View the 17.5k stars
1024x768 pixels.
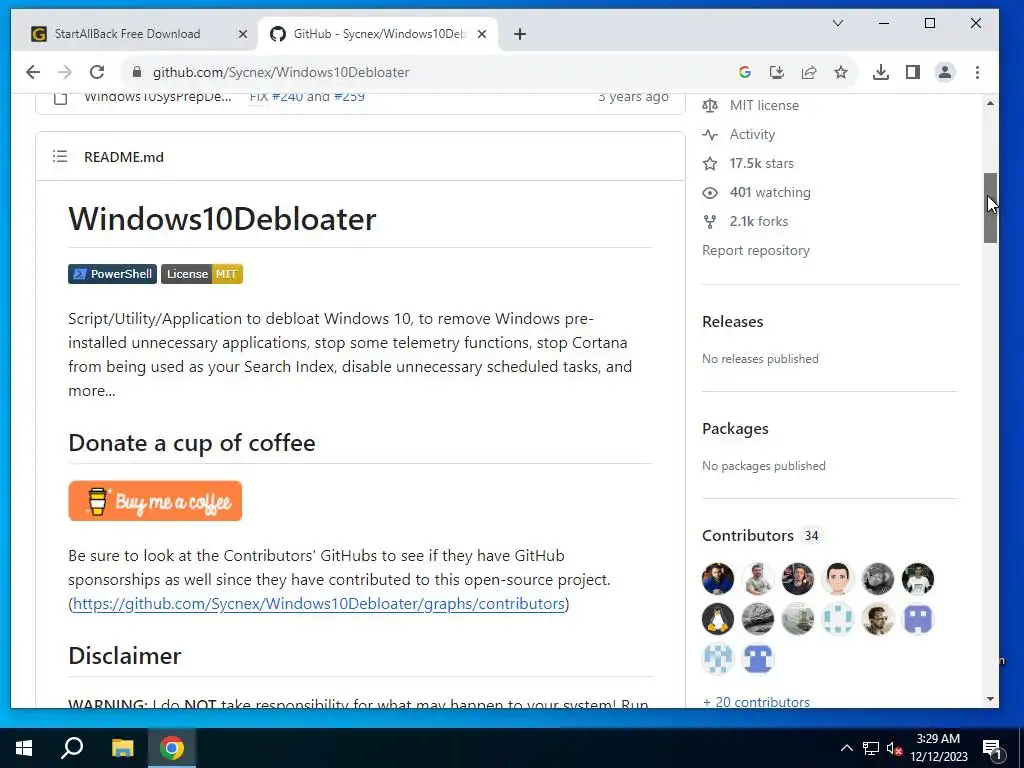pyautogui.click(x=761, y=163)
